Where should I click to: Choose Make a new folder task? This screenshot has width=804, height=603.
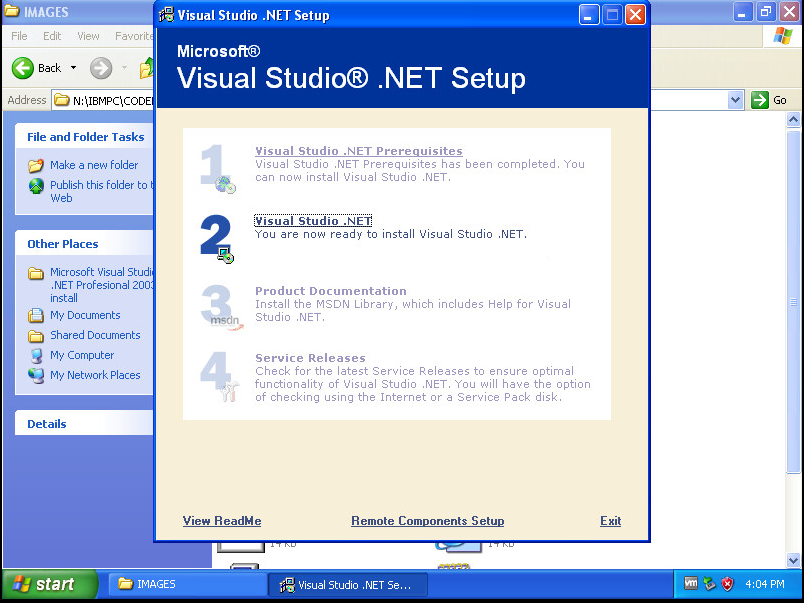coord(94,165)
